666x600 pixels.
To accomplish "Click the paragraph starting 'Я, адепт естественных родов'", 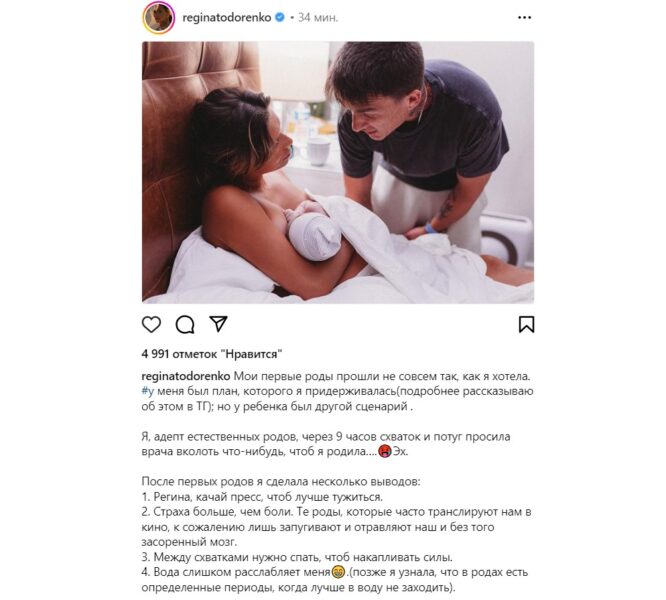I will 326,444.
